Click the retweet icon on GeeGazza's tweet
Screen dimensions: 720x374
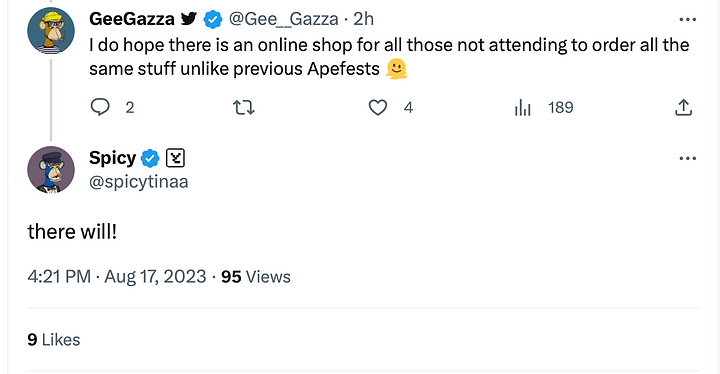243,108
